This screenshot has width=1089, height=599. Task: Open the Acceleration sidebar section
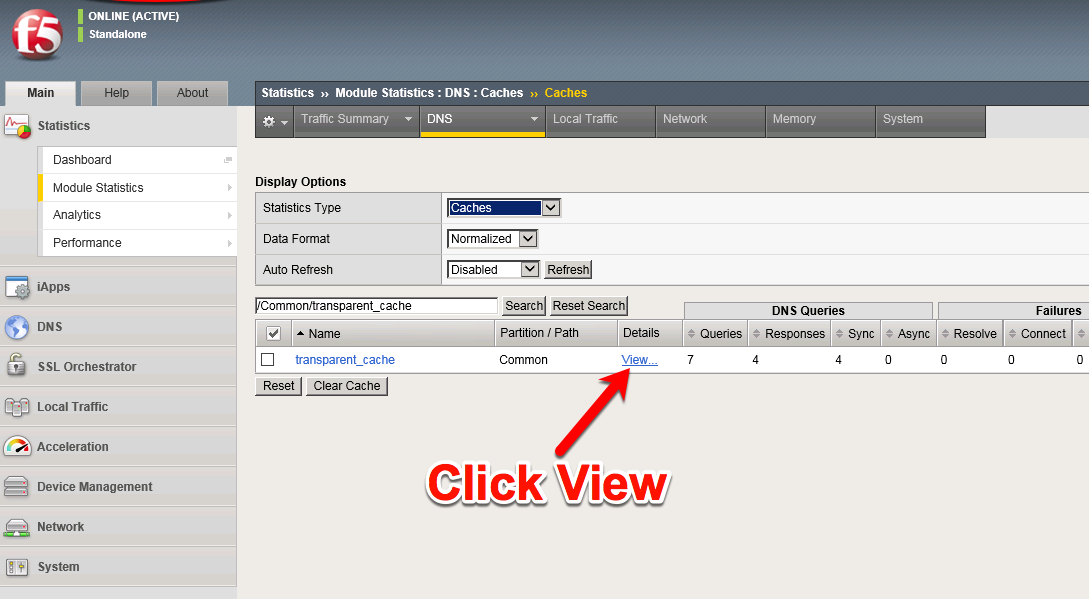[x=118, y=447]
